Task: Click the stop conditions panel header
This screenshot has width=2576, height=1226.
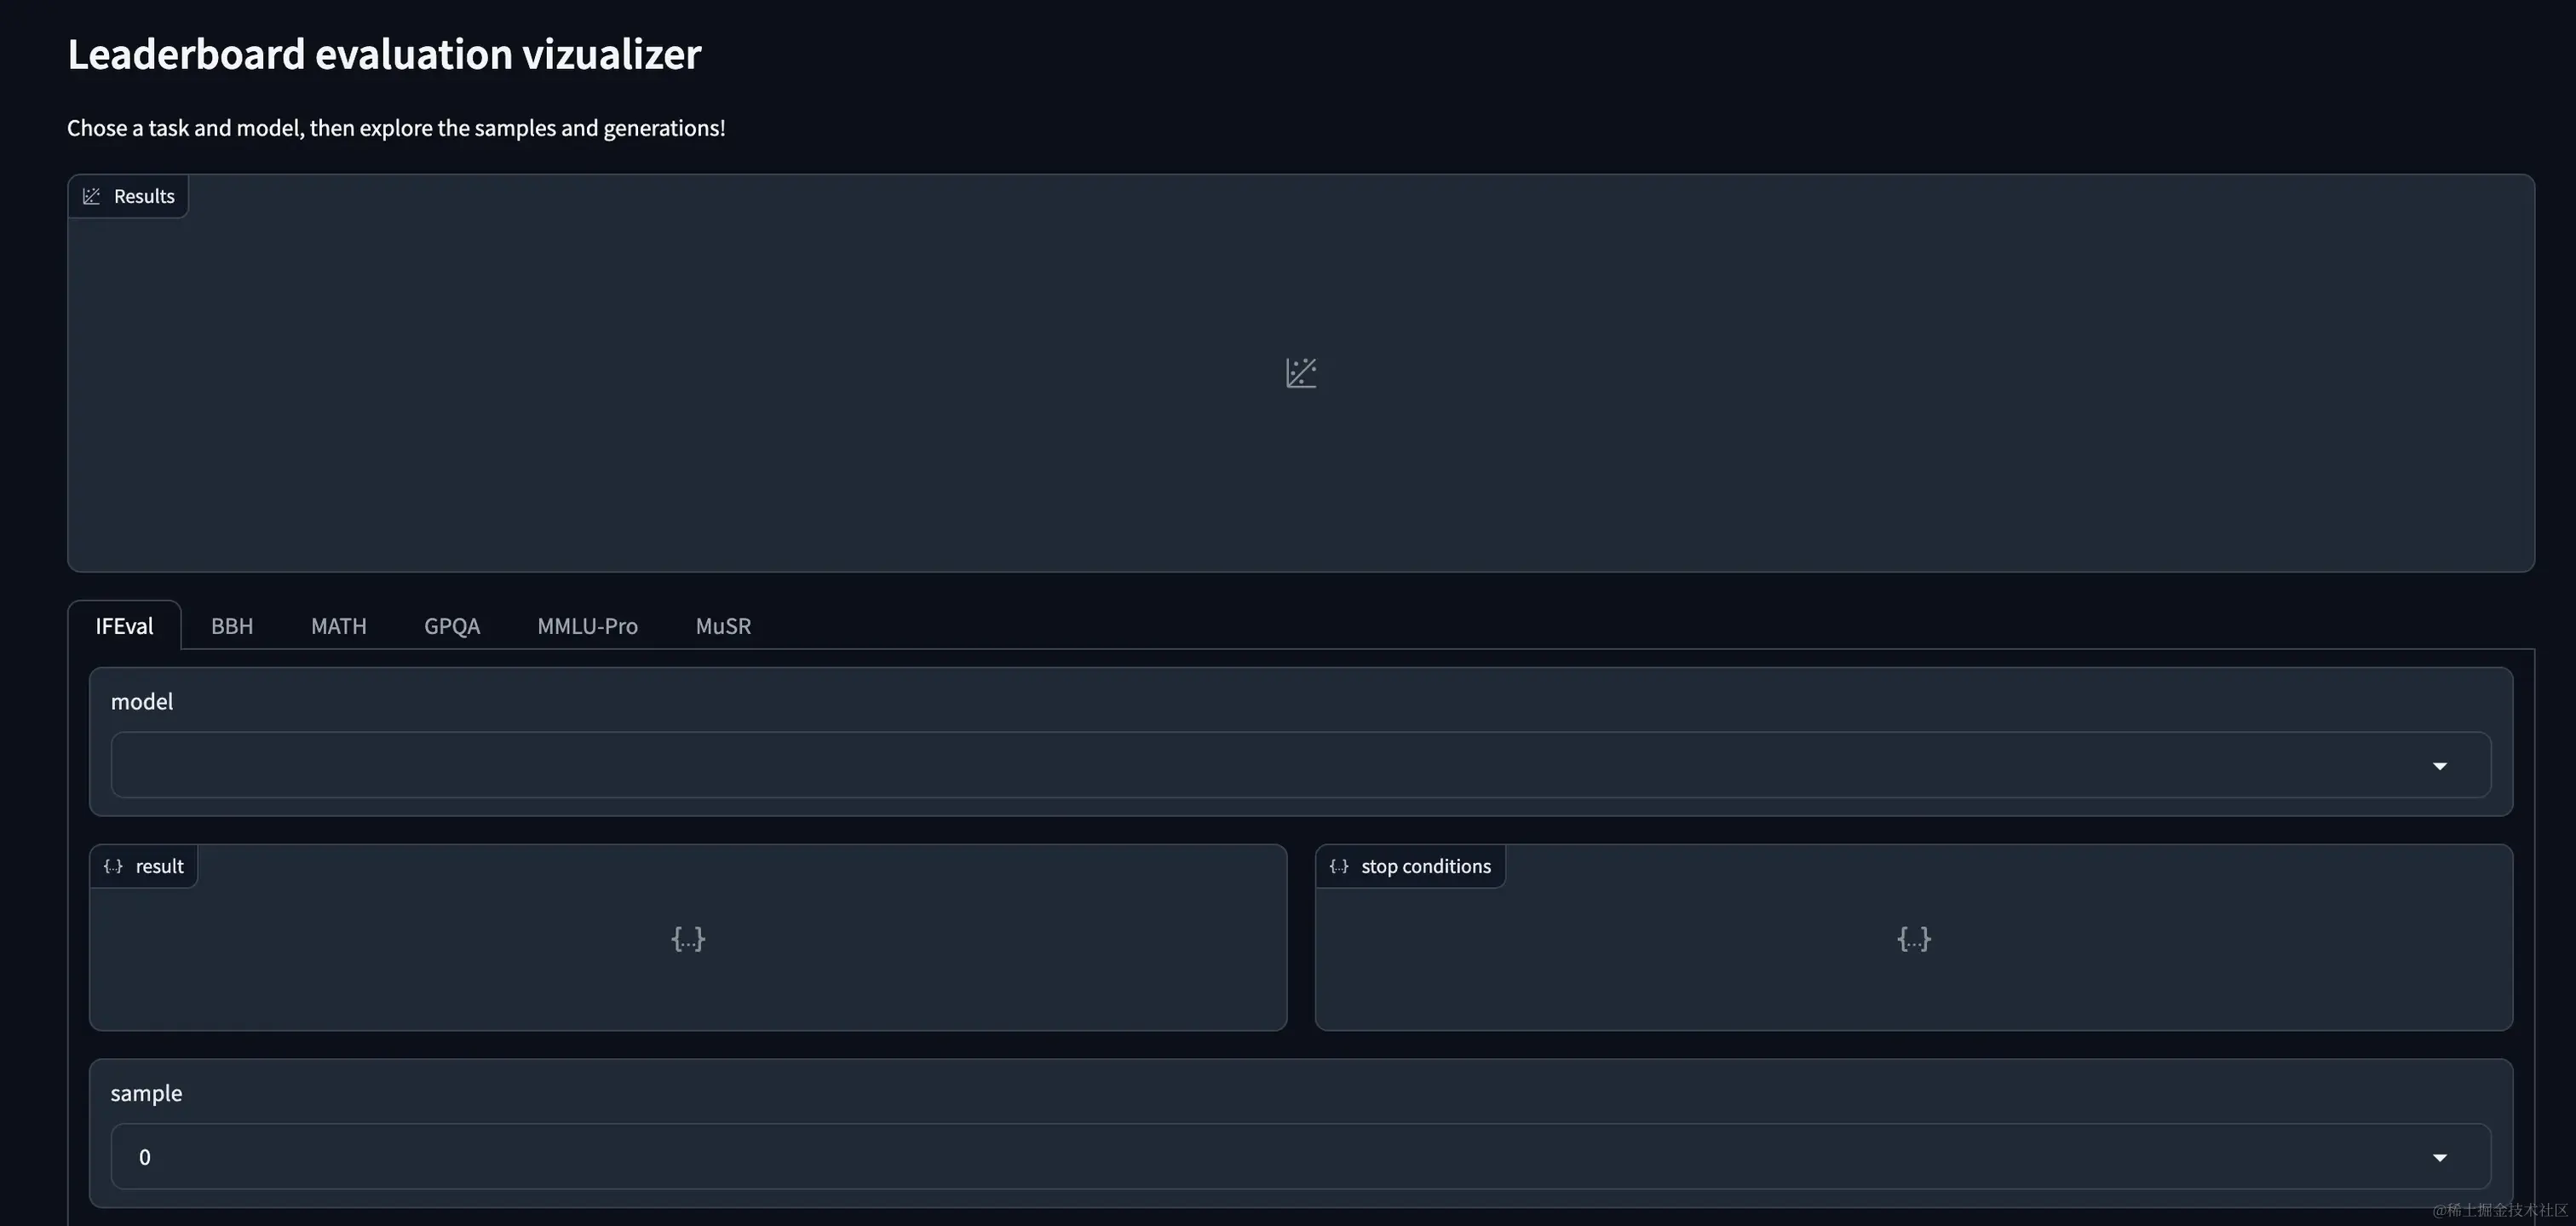Action: tap(1426, 866)
